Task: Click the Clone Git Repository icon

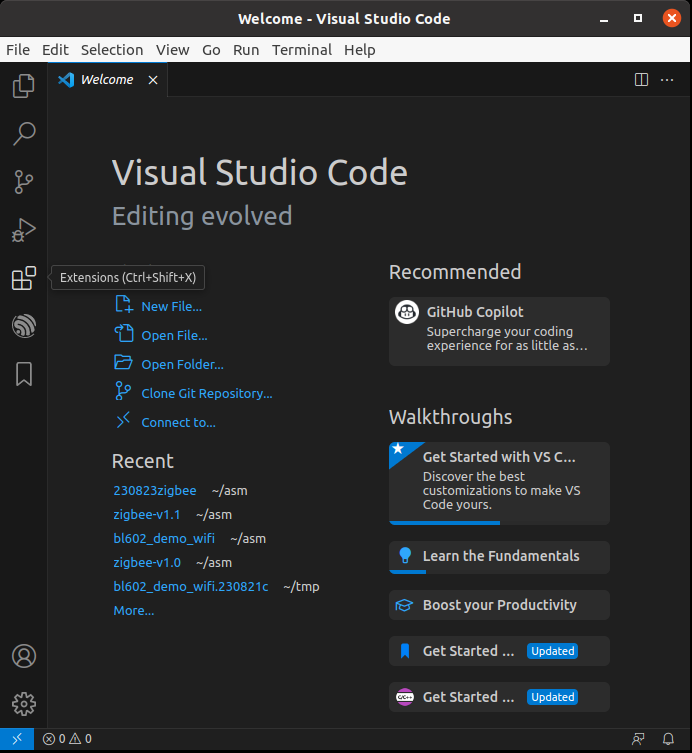Action: (x=123, y=391)
